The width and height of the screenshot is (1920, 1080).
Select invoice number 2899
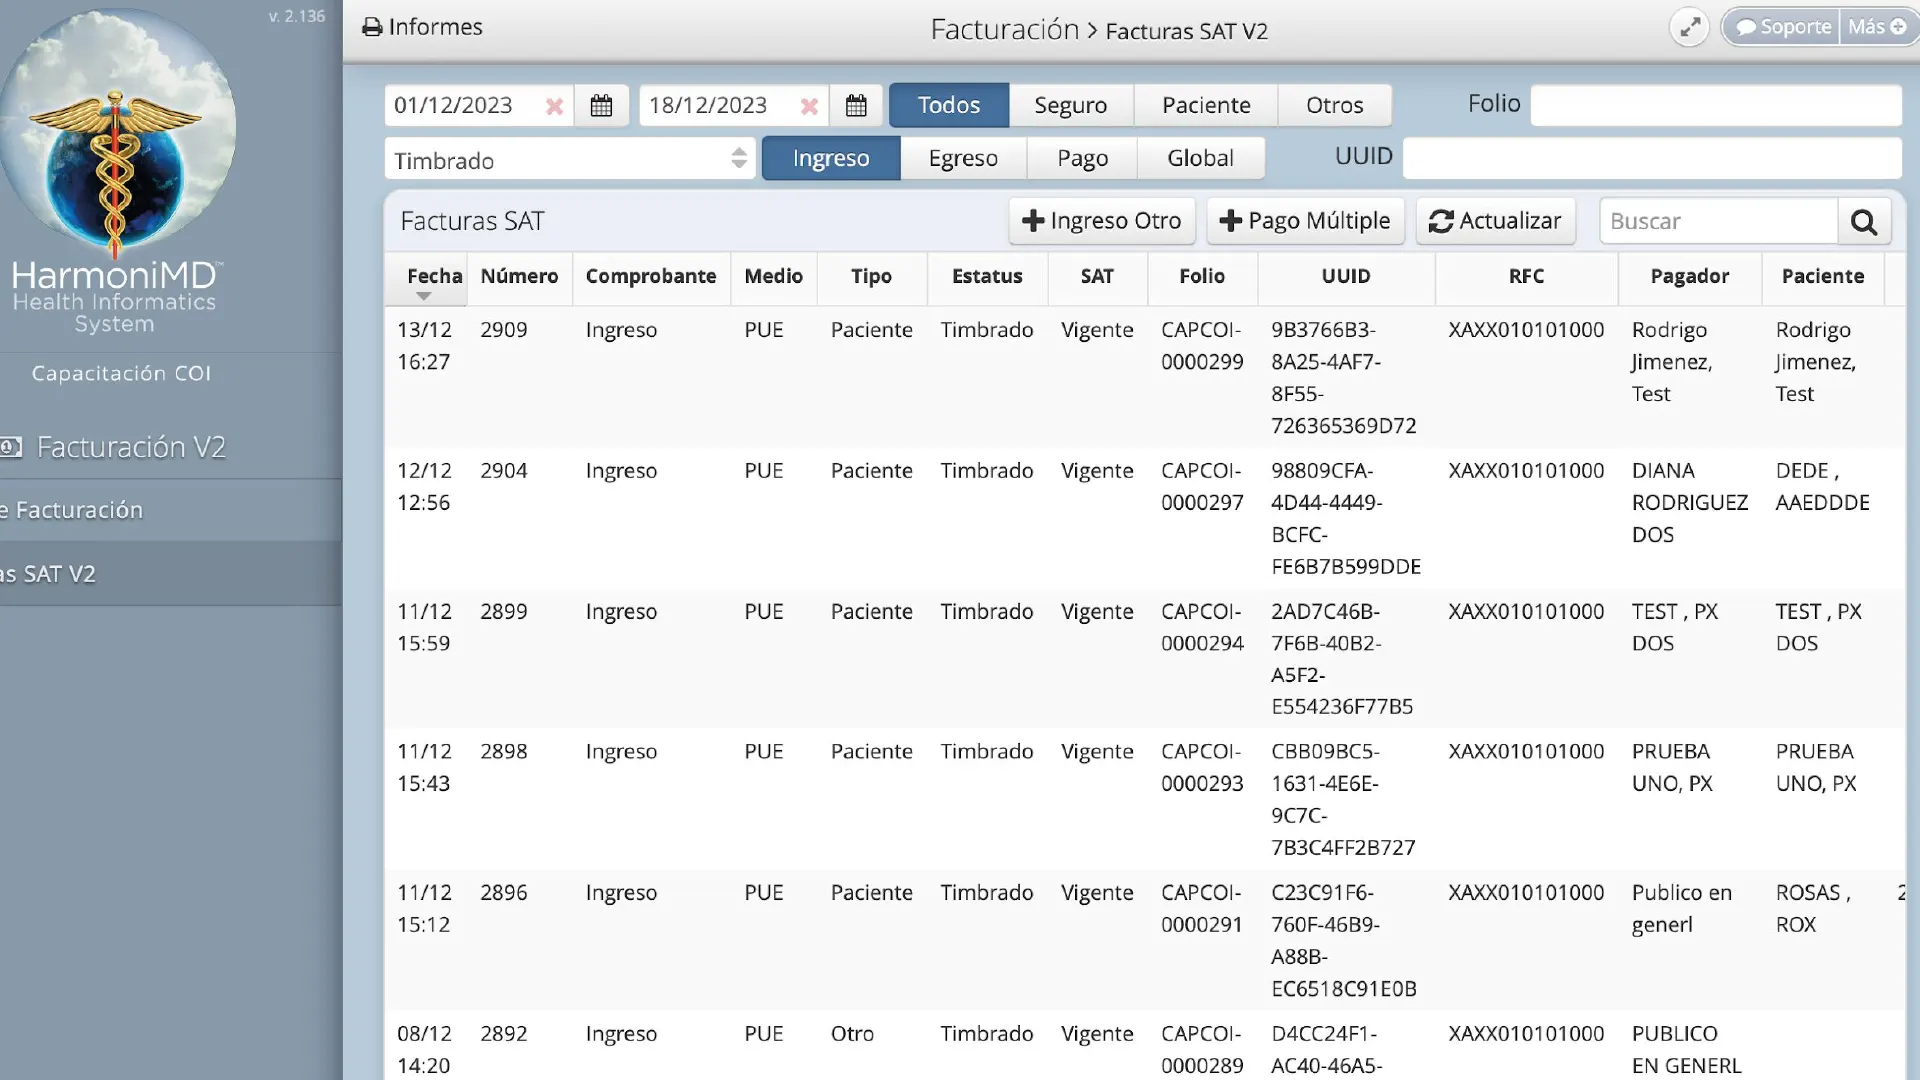(x=503, y=612)
